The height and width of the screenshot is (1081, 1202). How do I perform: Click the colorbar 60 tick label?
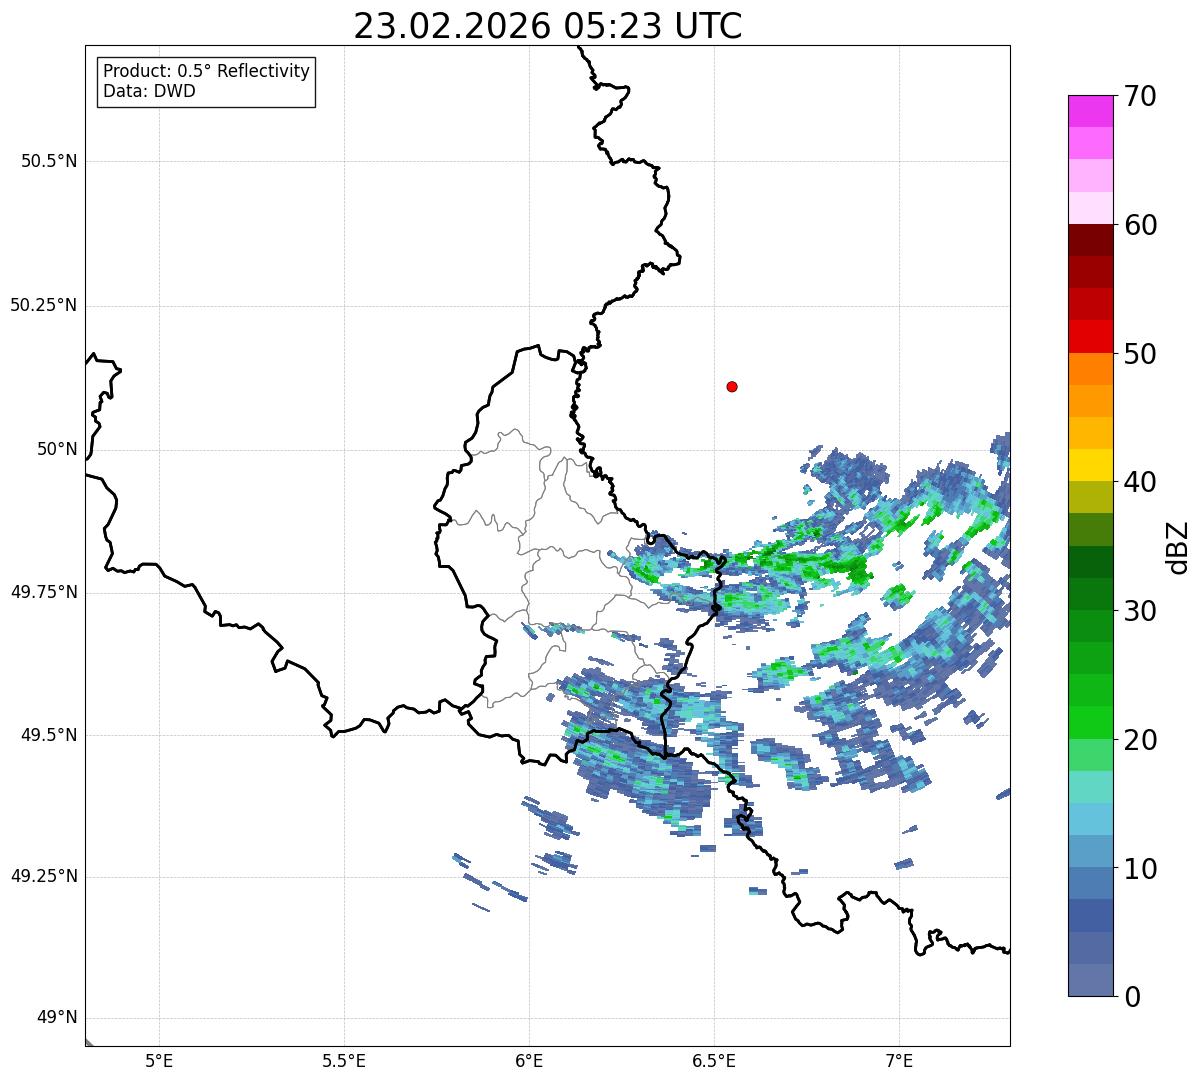[x=1141, y=225]
